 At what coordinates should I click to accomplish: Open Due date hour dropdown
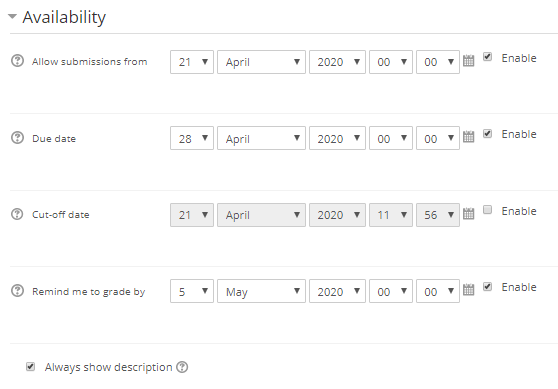pos(391,138)
